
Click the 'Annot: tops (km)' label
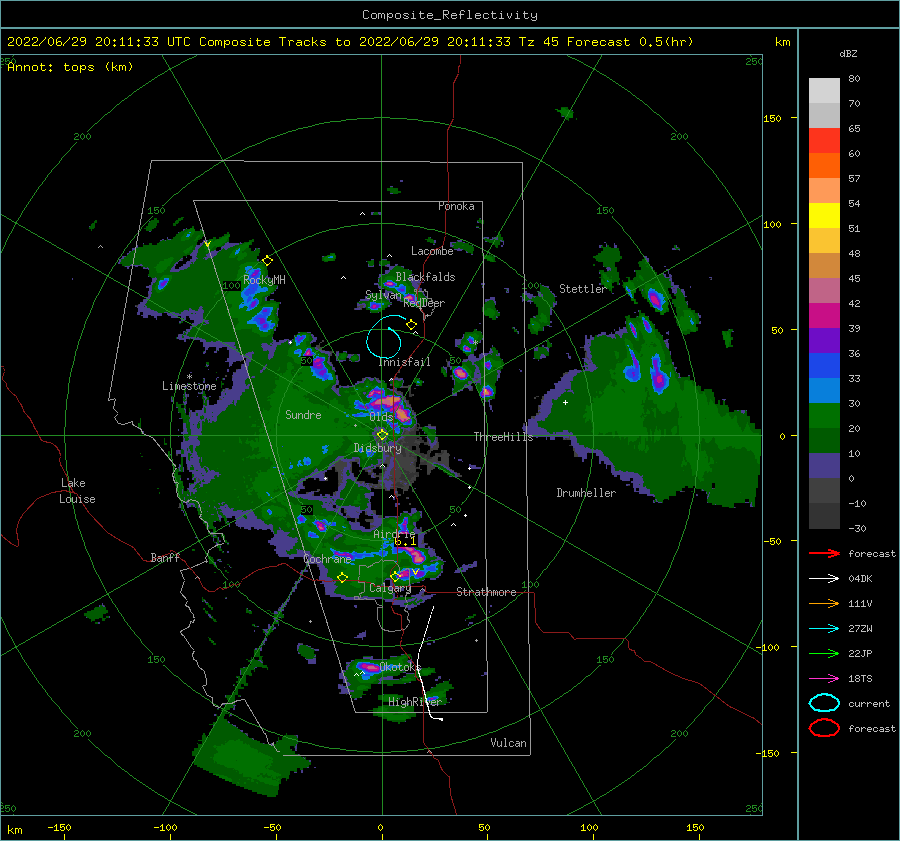70,67
